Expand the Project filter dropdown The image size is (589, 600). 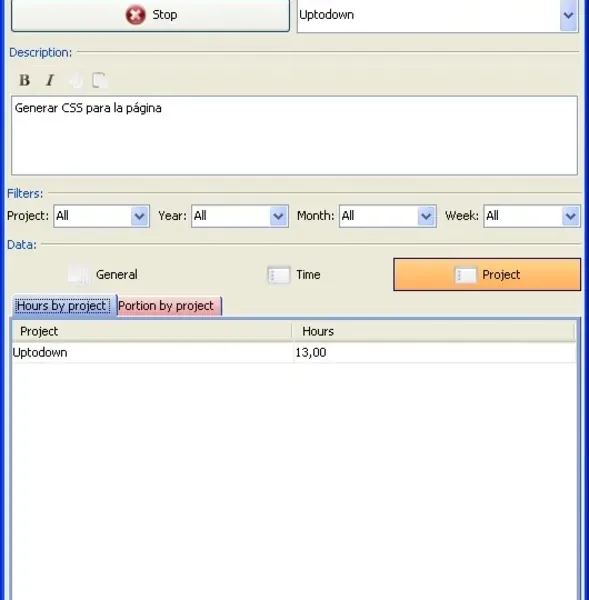[x=139, y=216]
